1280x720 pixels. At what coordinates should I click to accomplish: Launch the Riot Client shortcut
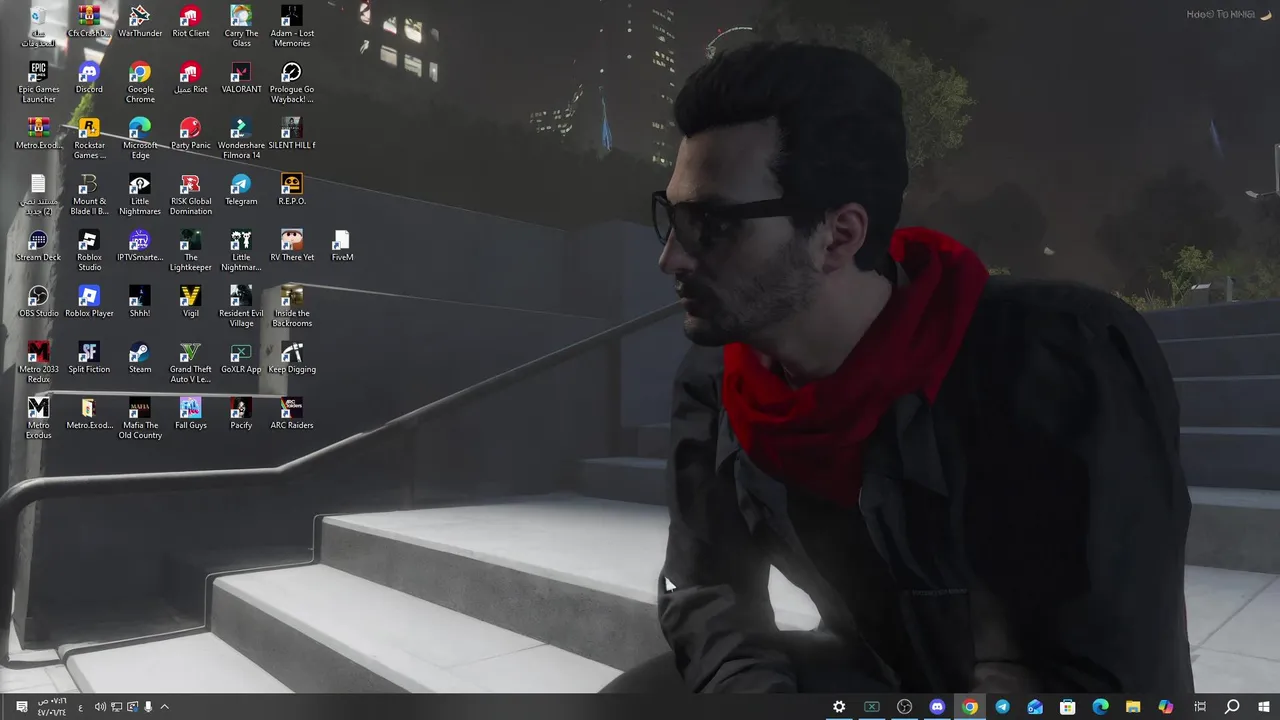[190, 22]
